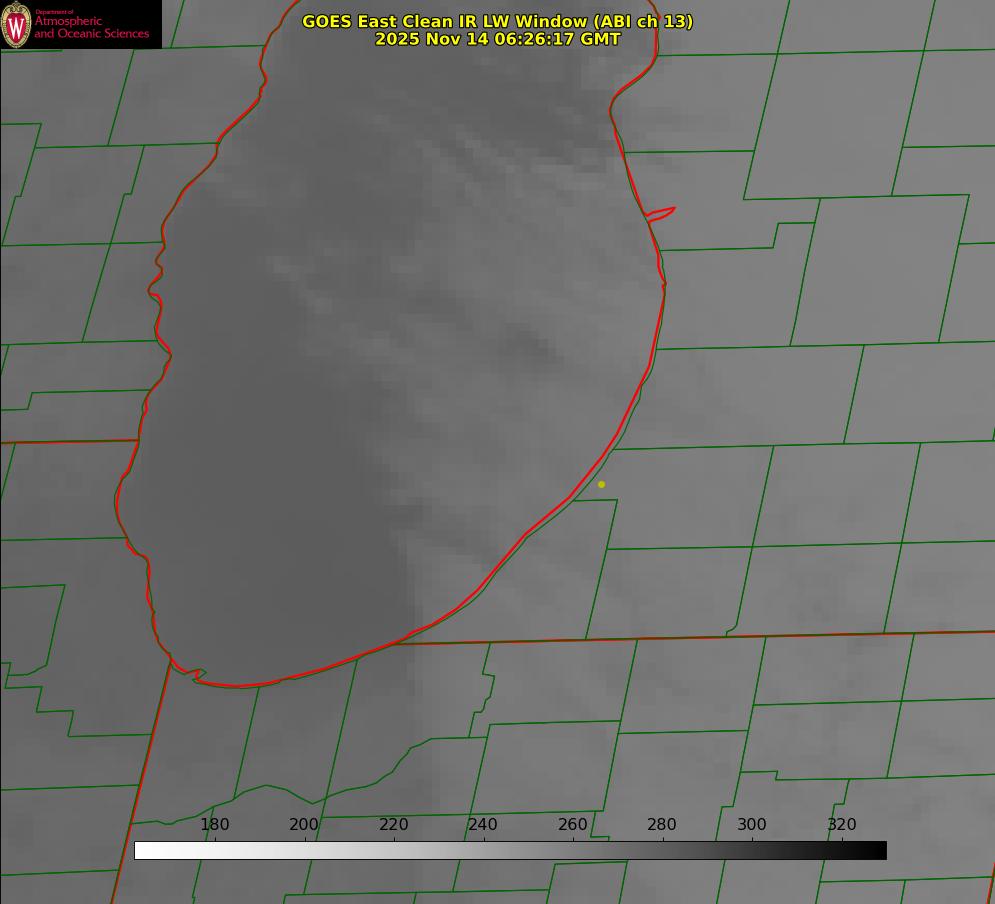Image resolution: width=995 pixels, height=904 pixels.
Task: Click the 180 colorbar label
Action: [215, 825]
